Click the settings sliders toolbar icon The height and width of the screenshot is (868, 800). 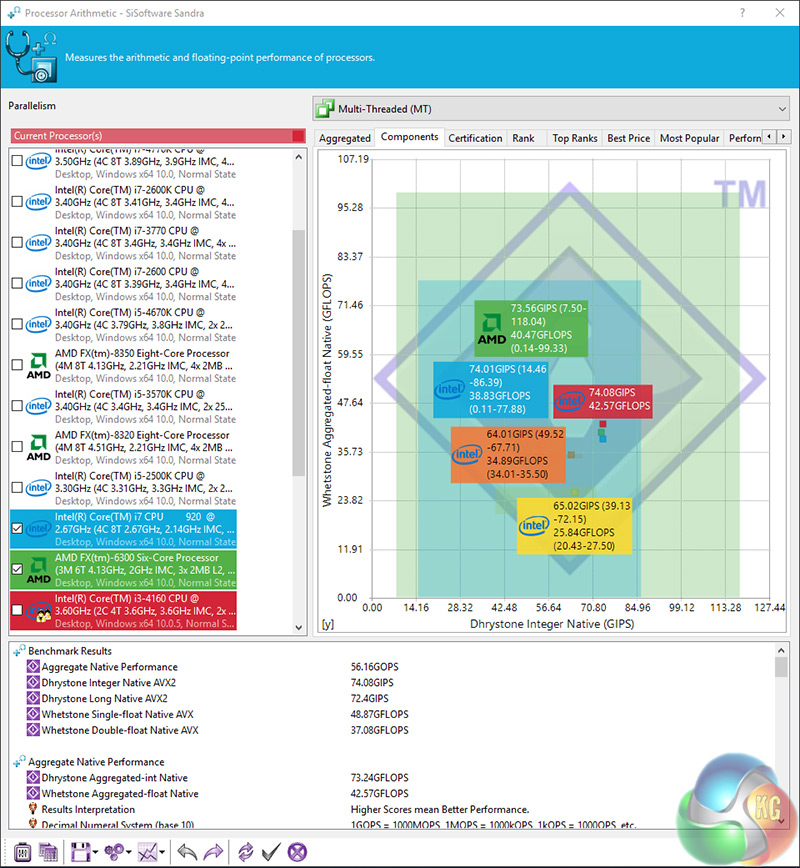click(x=22, y=852)
